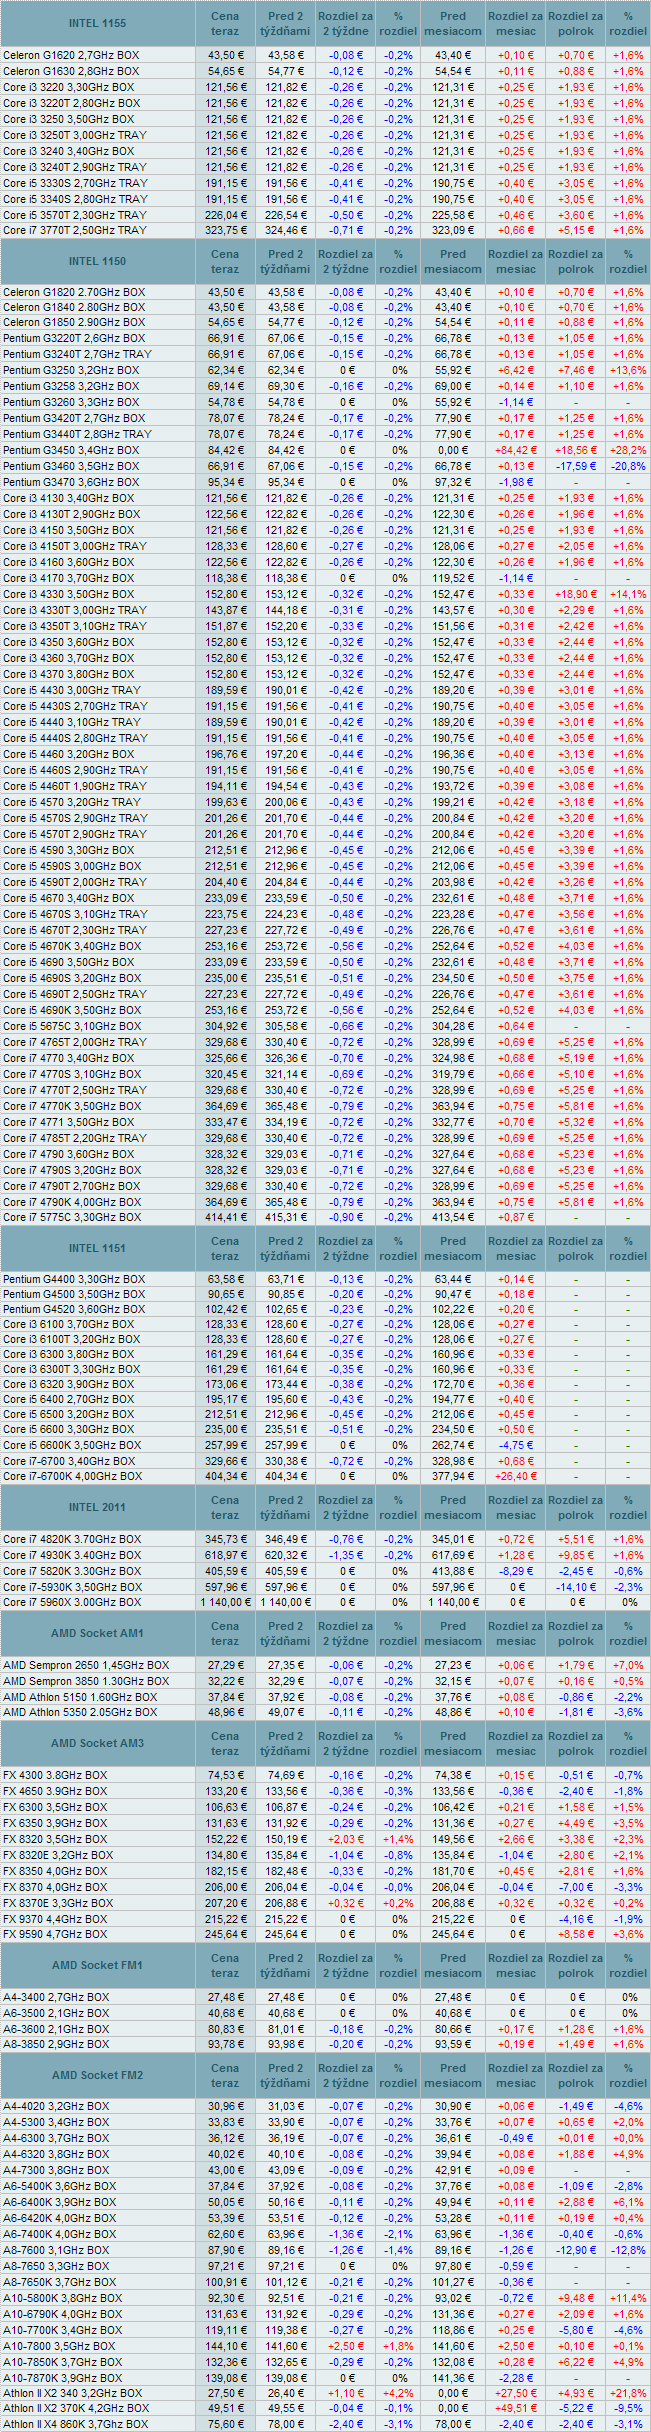The image size is (651, 2432).
Task: Select the INTEL 1155 section header
Action: coord(97,23)
